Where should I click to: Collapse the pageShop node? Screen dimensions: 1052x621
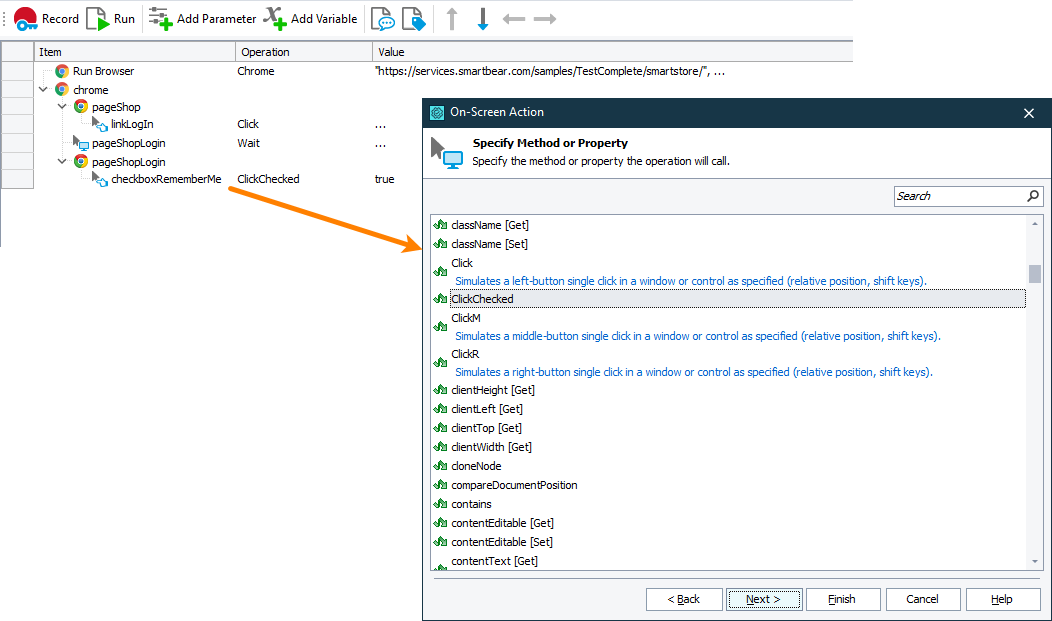coord(62,107)
